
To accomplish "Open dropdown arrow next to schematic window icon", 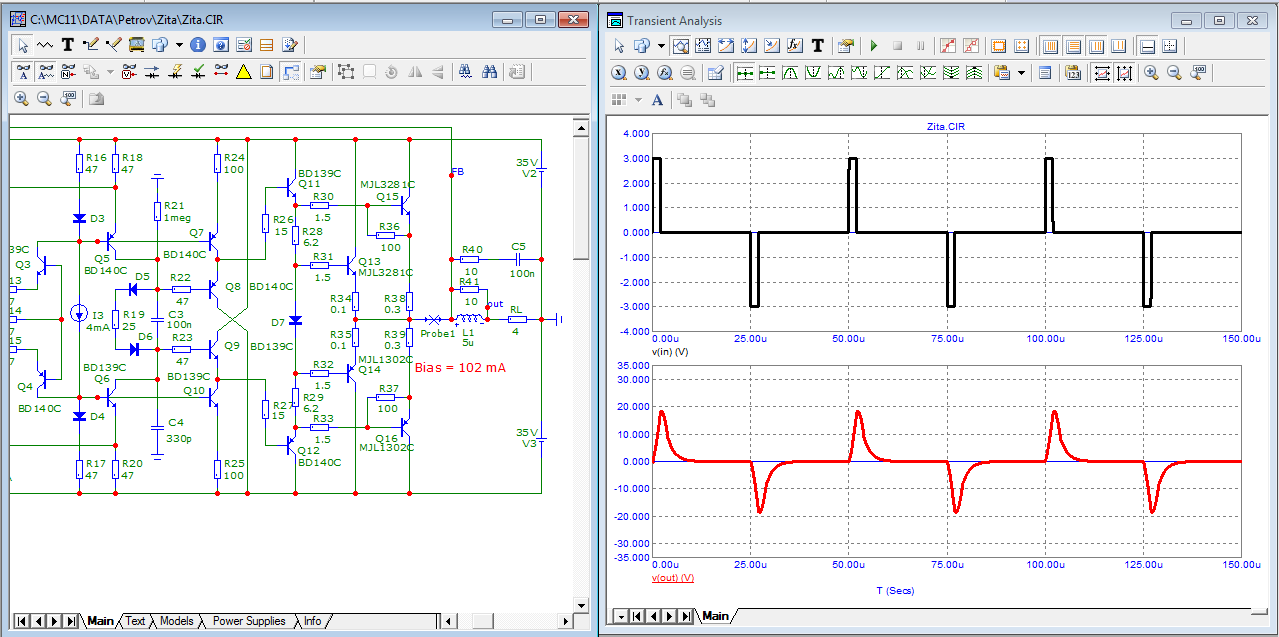I will [179, 44].
